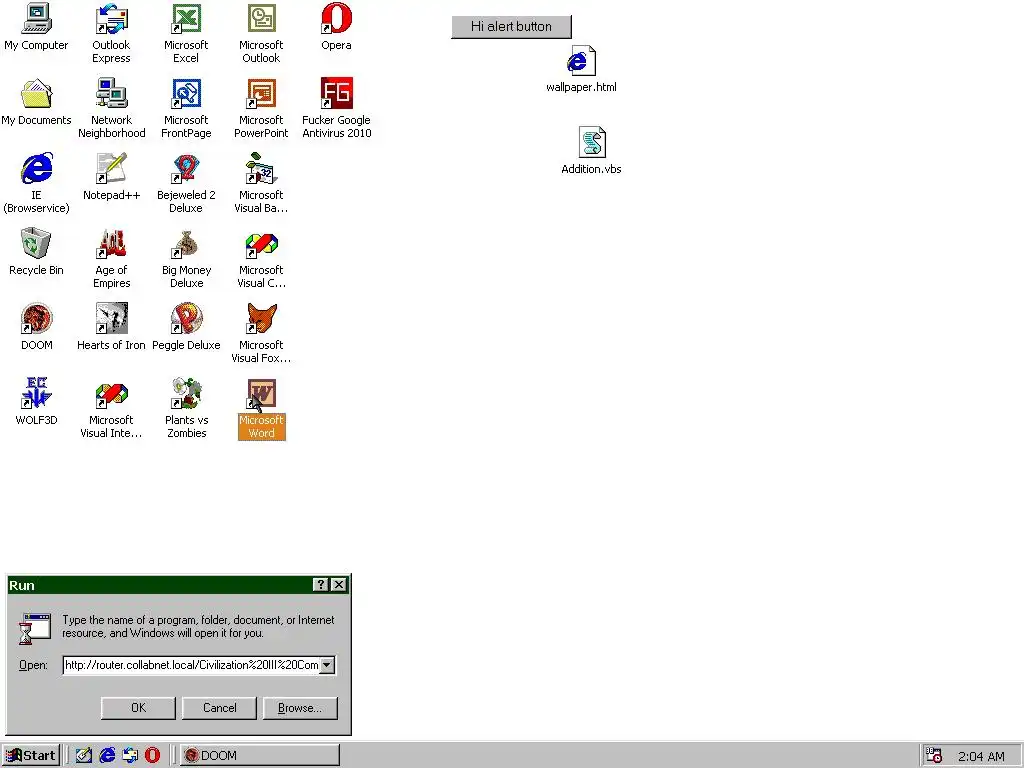Screen dimensions: 1024x768
Task: Click the Hi alert button
Action: [x=511, y=27]
